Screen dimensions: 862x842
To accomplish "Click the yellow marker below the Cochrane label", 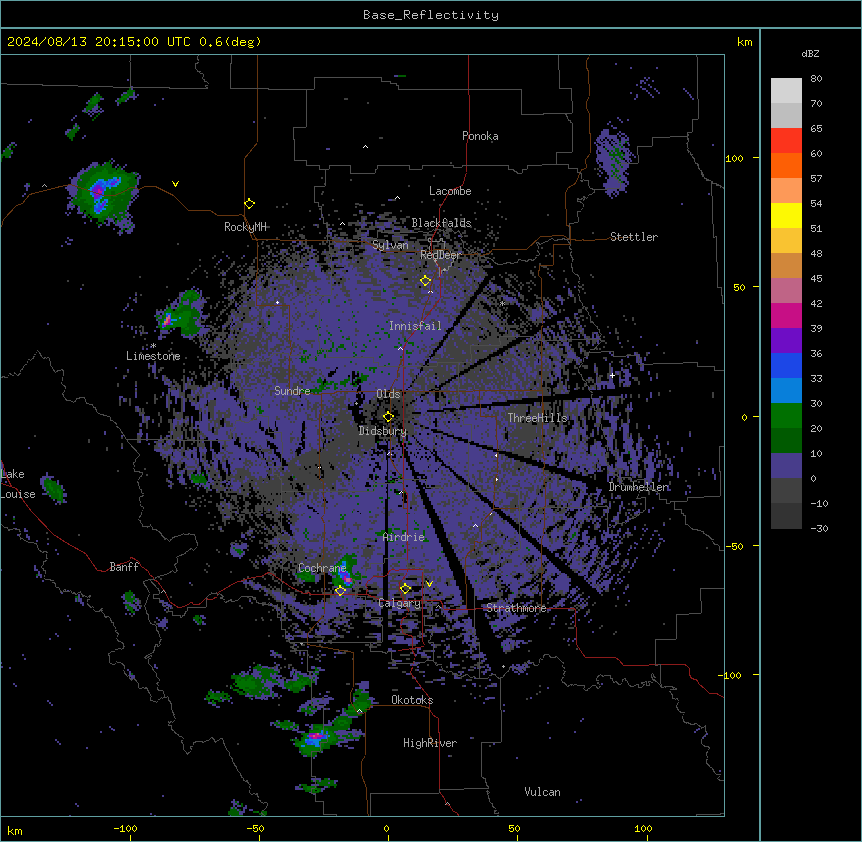I will tap(340, 591).
